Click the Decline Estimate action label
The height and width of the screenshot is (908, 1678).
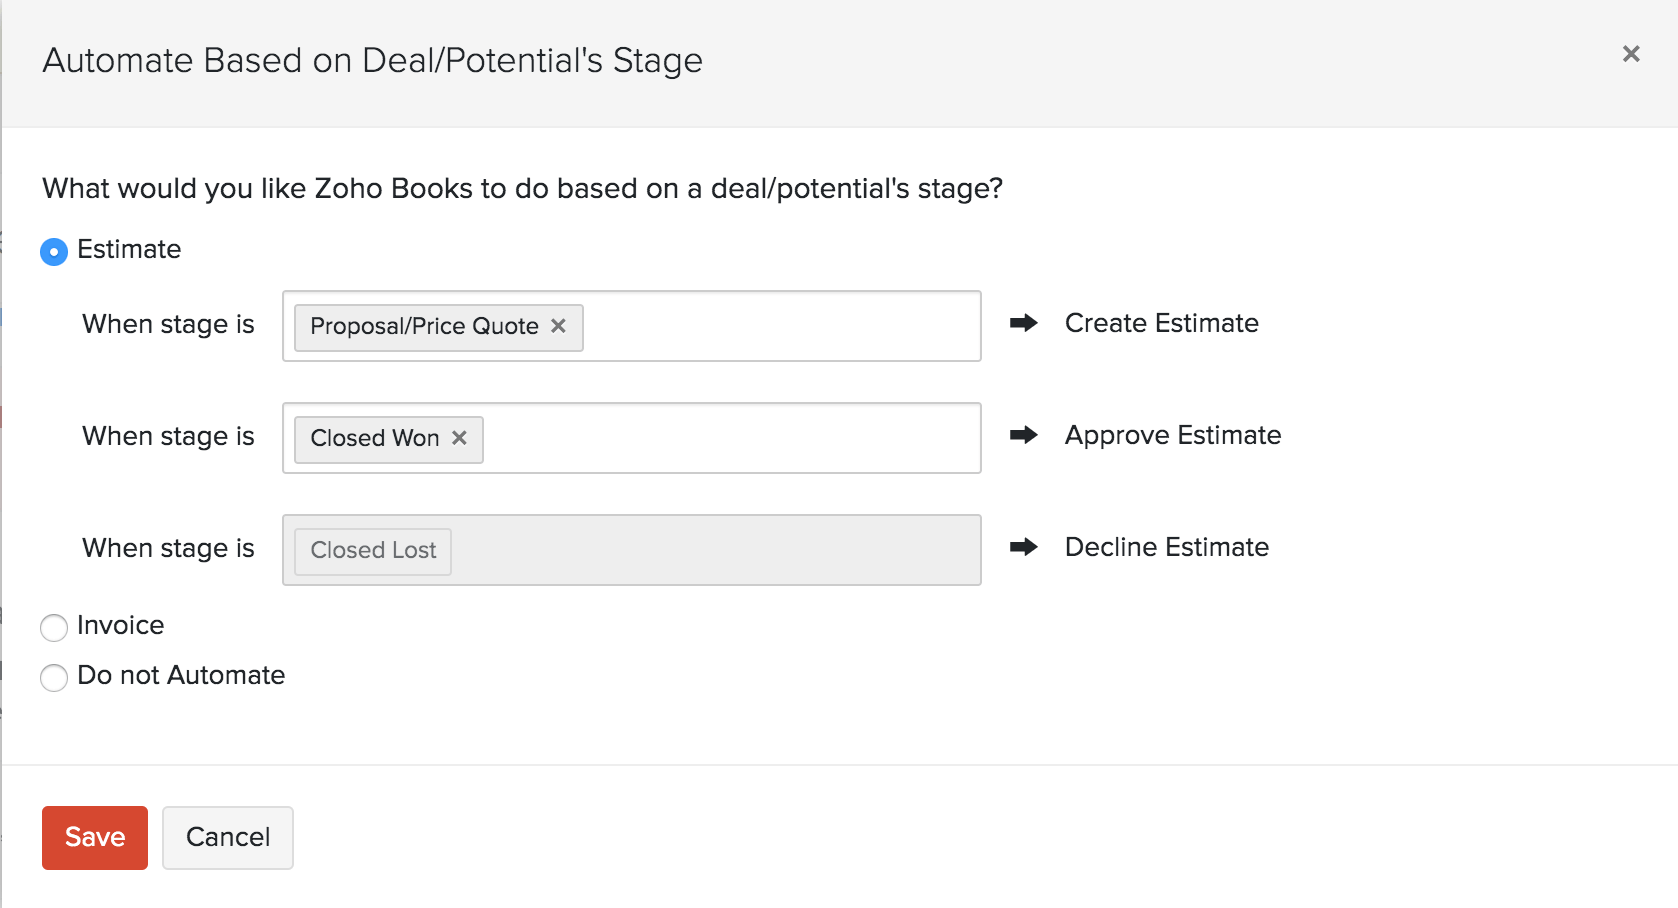pyautogui.click(x=1166, y=547)
